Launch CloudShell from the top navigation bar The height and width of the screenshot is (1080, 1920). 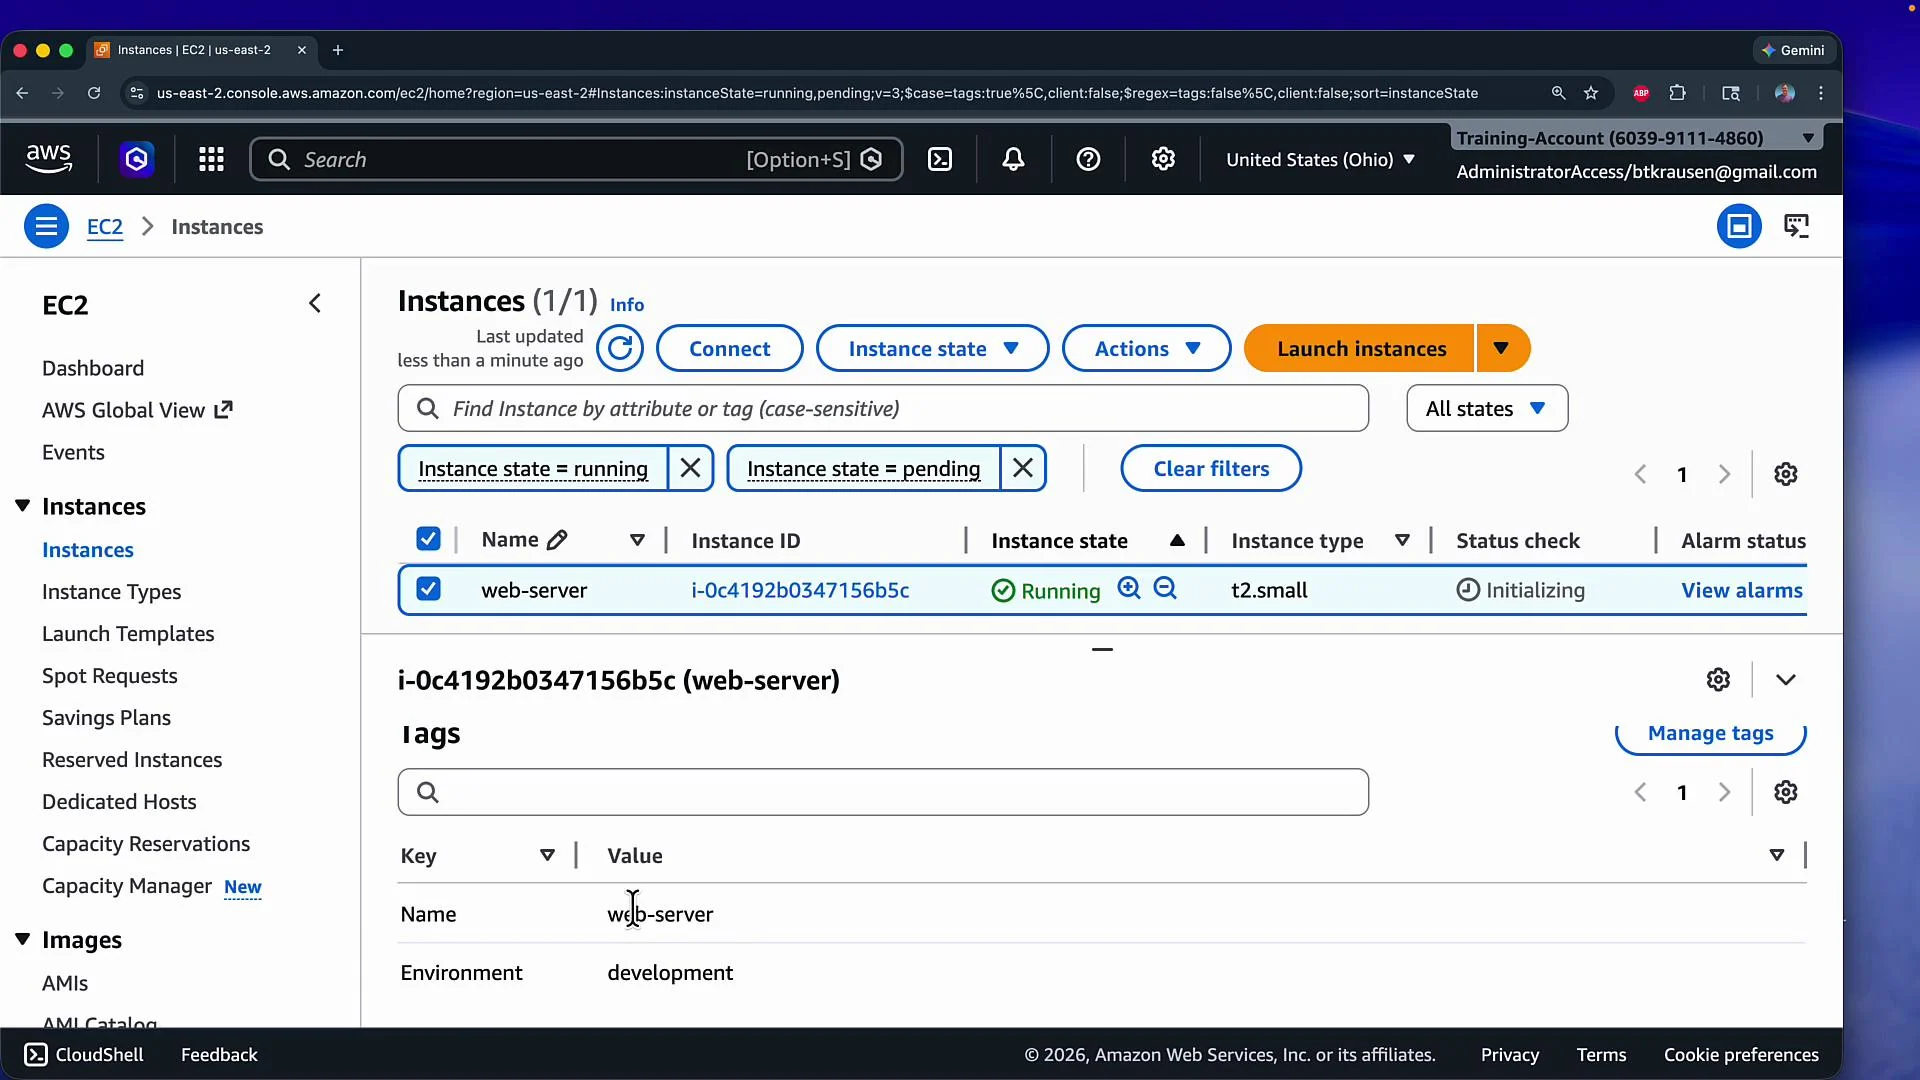[x=940, y=159]
